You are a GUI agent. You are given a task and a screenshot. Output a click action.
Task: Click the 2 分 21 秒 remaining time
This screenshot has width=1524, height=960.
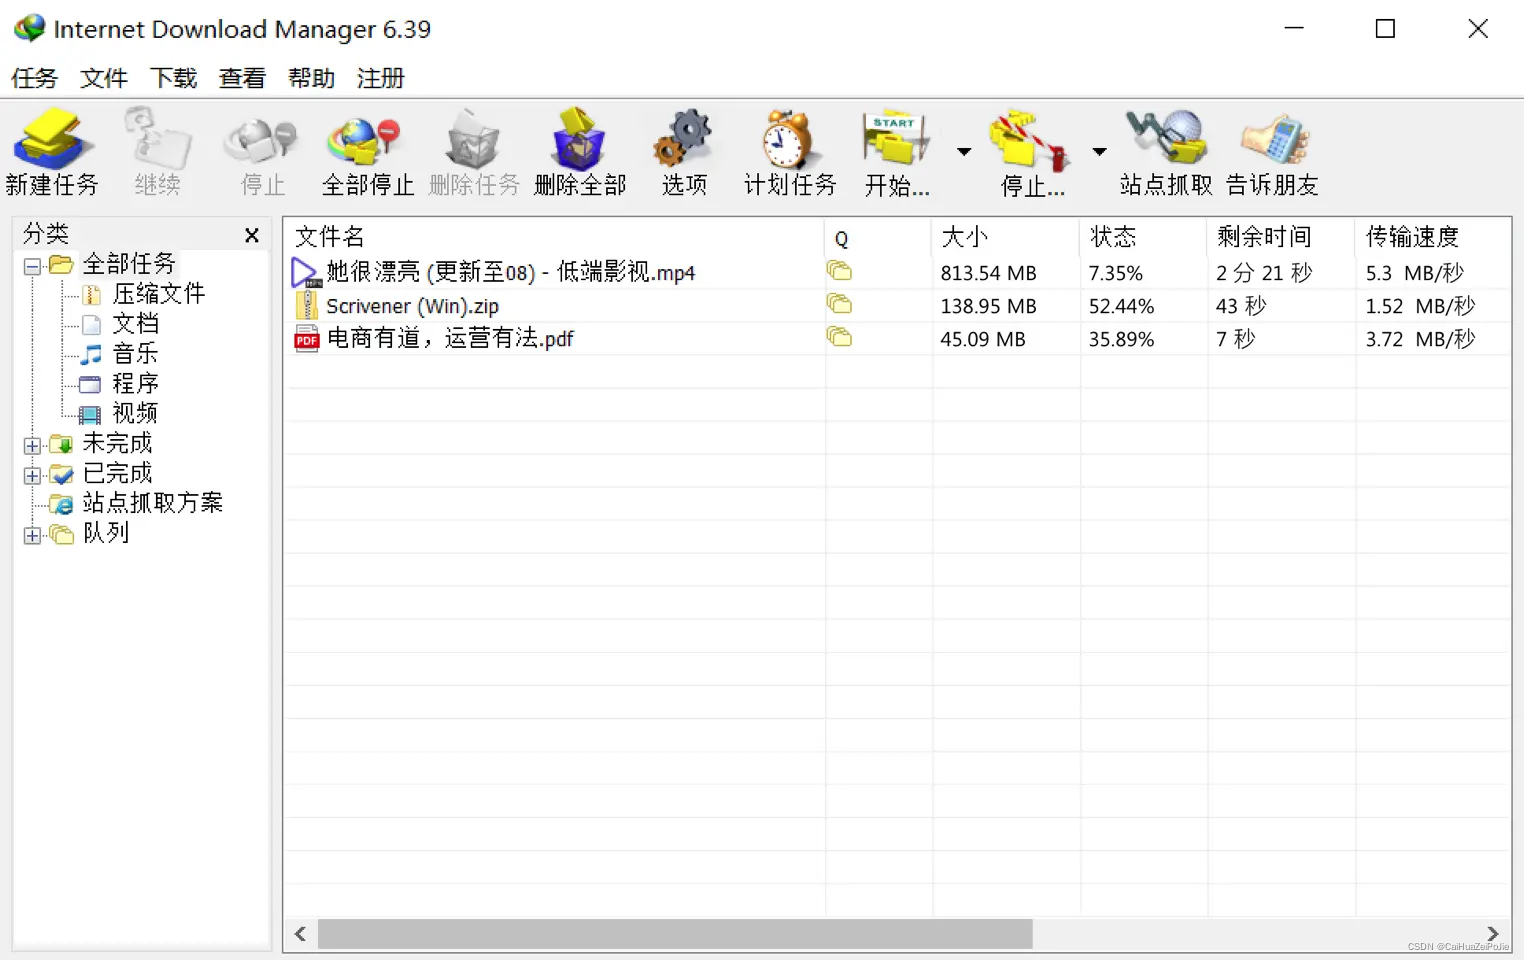tap(1264, 272)
